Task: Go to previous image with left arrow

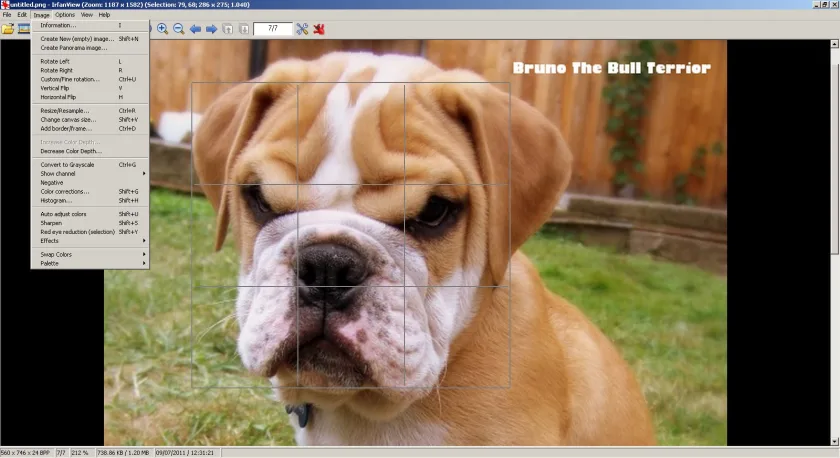Action: click(196, 29)
